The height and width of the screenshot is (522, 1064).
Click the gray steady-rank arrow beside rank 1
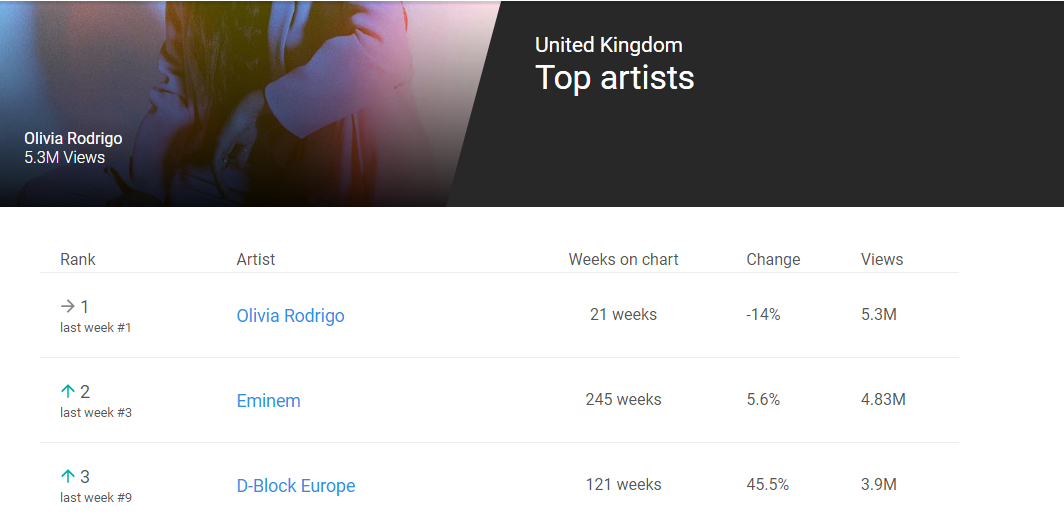pyautogui.click(x=67, y=307)
